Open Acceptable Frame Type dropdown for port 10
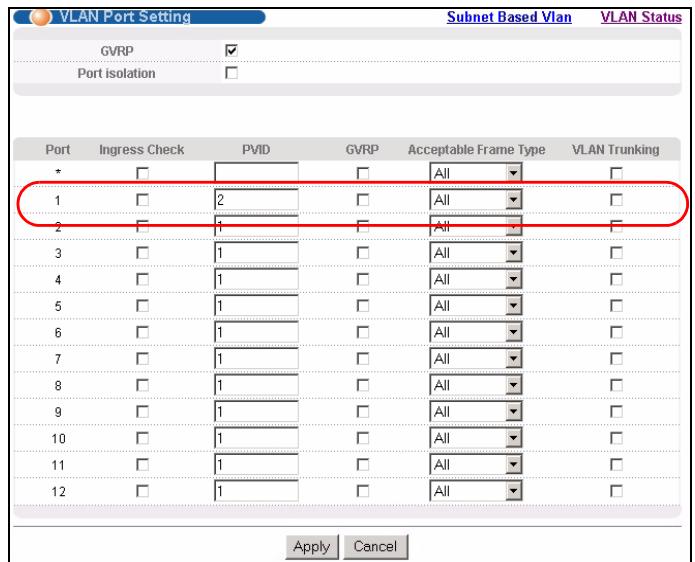The width and height of the screenshot is (695, 562). (476, 438)
